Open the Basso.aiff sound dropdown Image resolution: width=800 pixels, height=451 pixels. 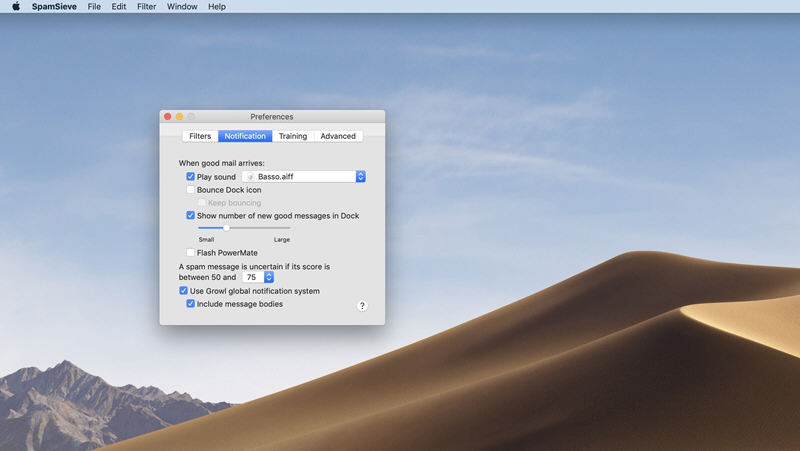click(304, 177)
